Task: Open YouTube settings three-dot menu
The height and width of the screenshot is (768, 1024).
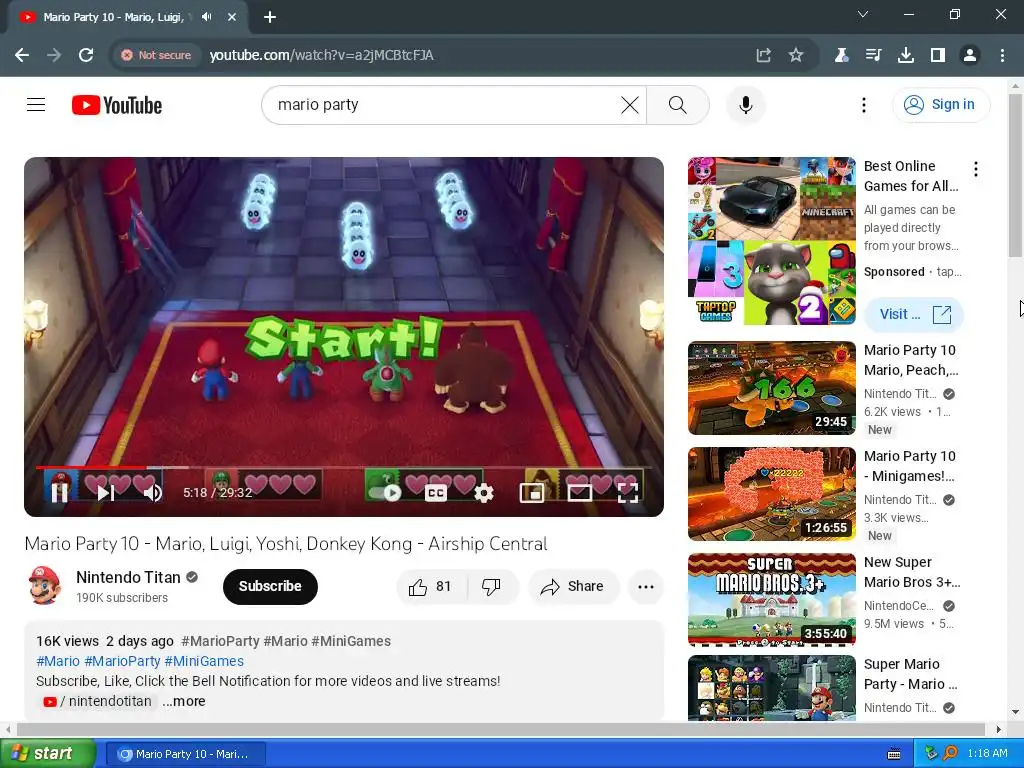Action: coord(863,104)
